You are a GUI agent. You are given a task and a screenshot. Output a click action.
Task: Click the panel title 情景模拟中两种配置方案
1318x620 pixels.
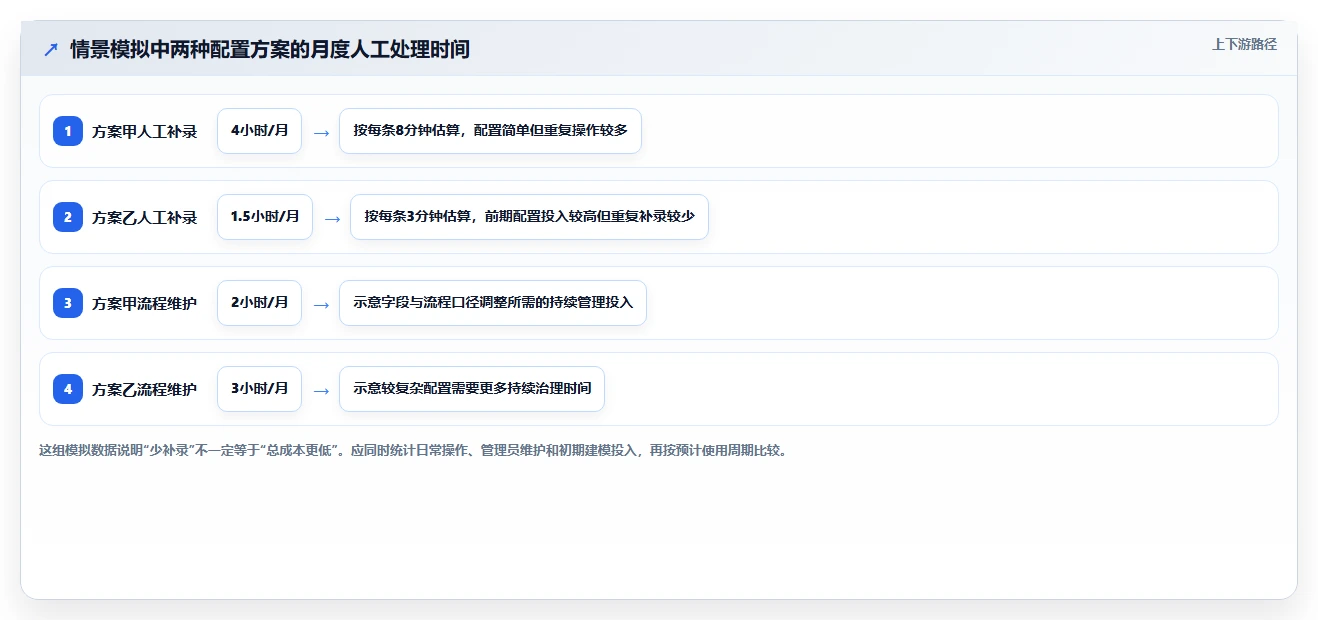(270, 49)
